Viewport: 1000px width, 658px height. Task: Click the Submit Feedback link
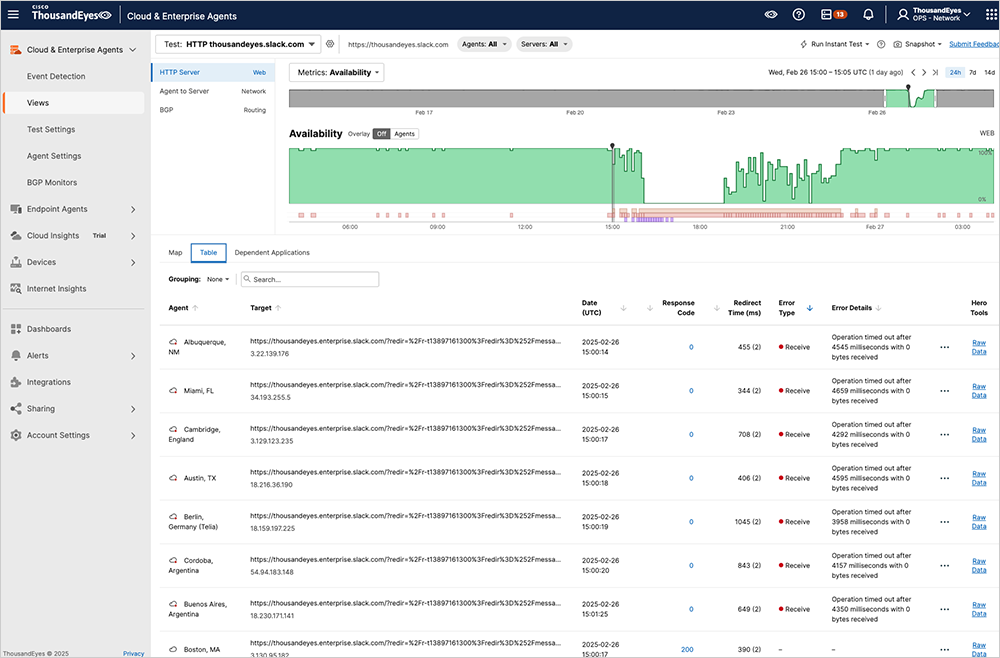974,44
